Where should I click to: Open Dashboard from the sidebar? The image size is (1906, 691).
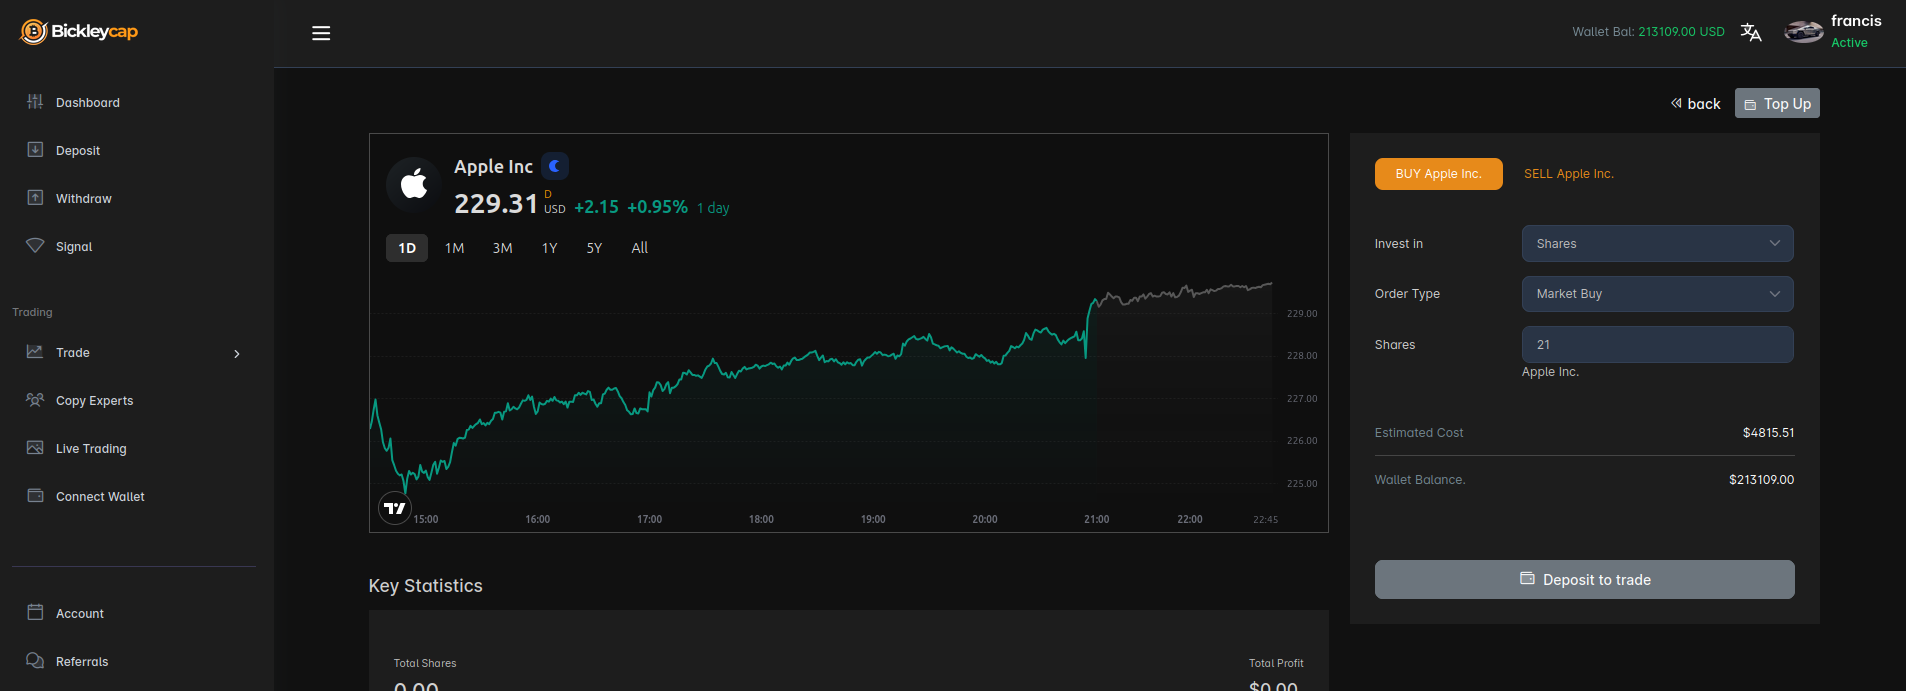87,102
